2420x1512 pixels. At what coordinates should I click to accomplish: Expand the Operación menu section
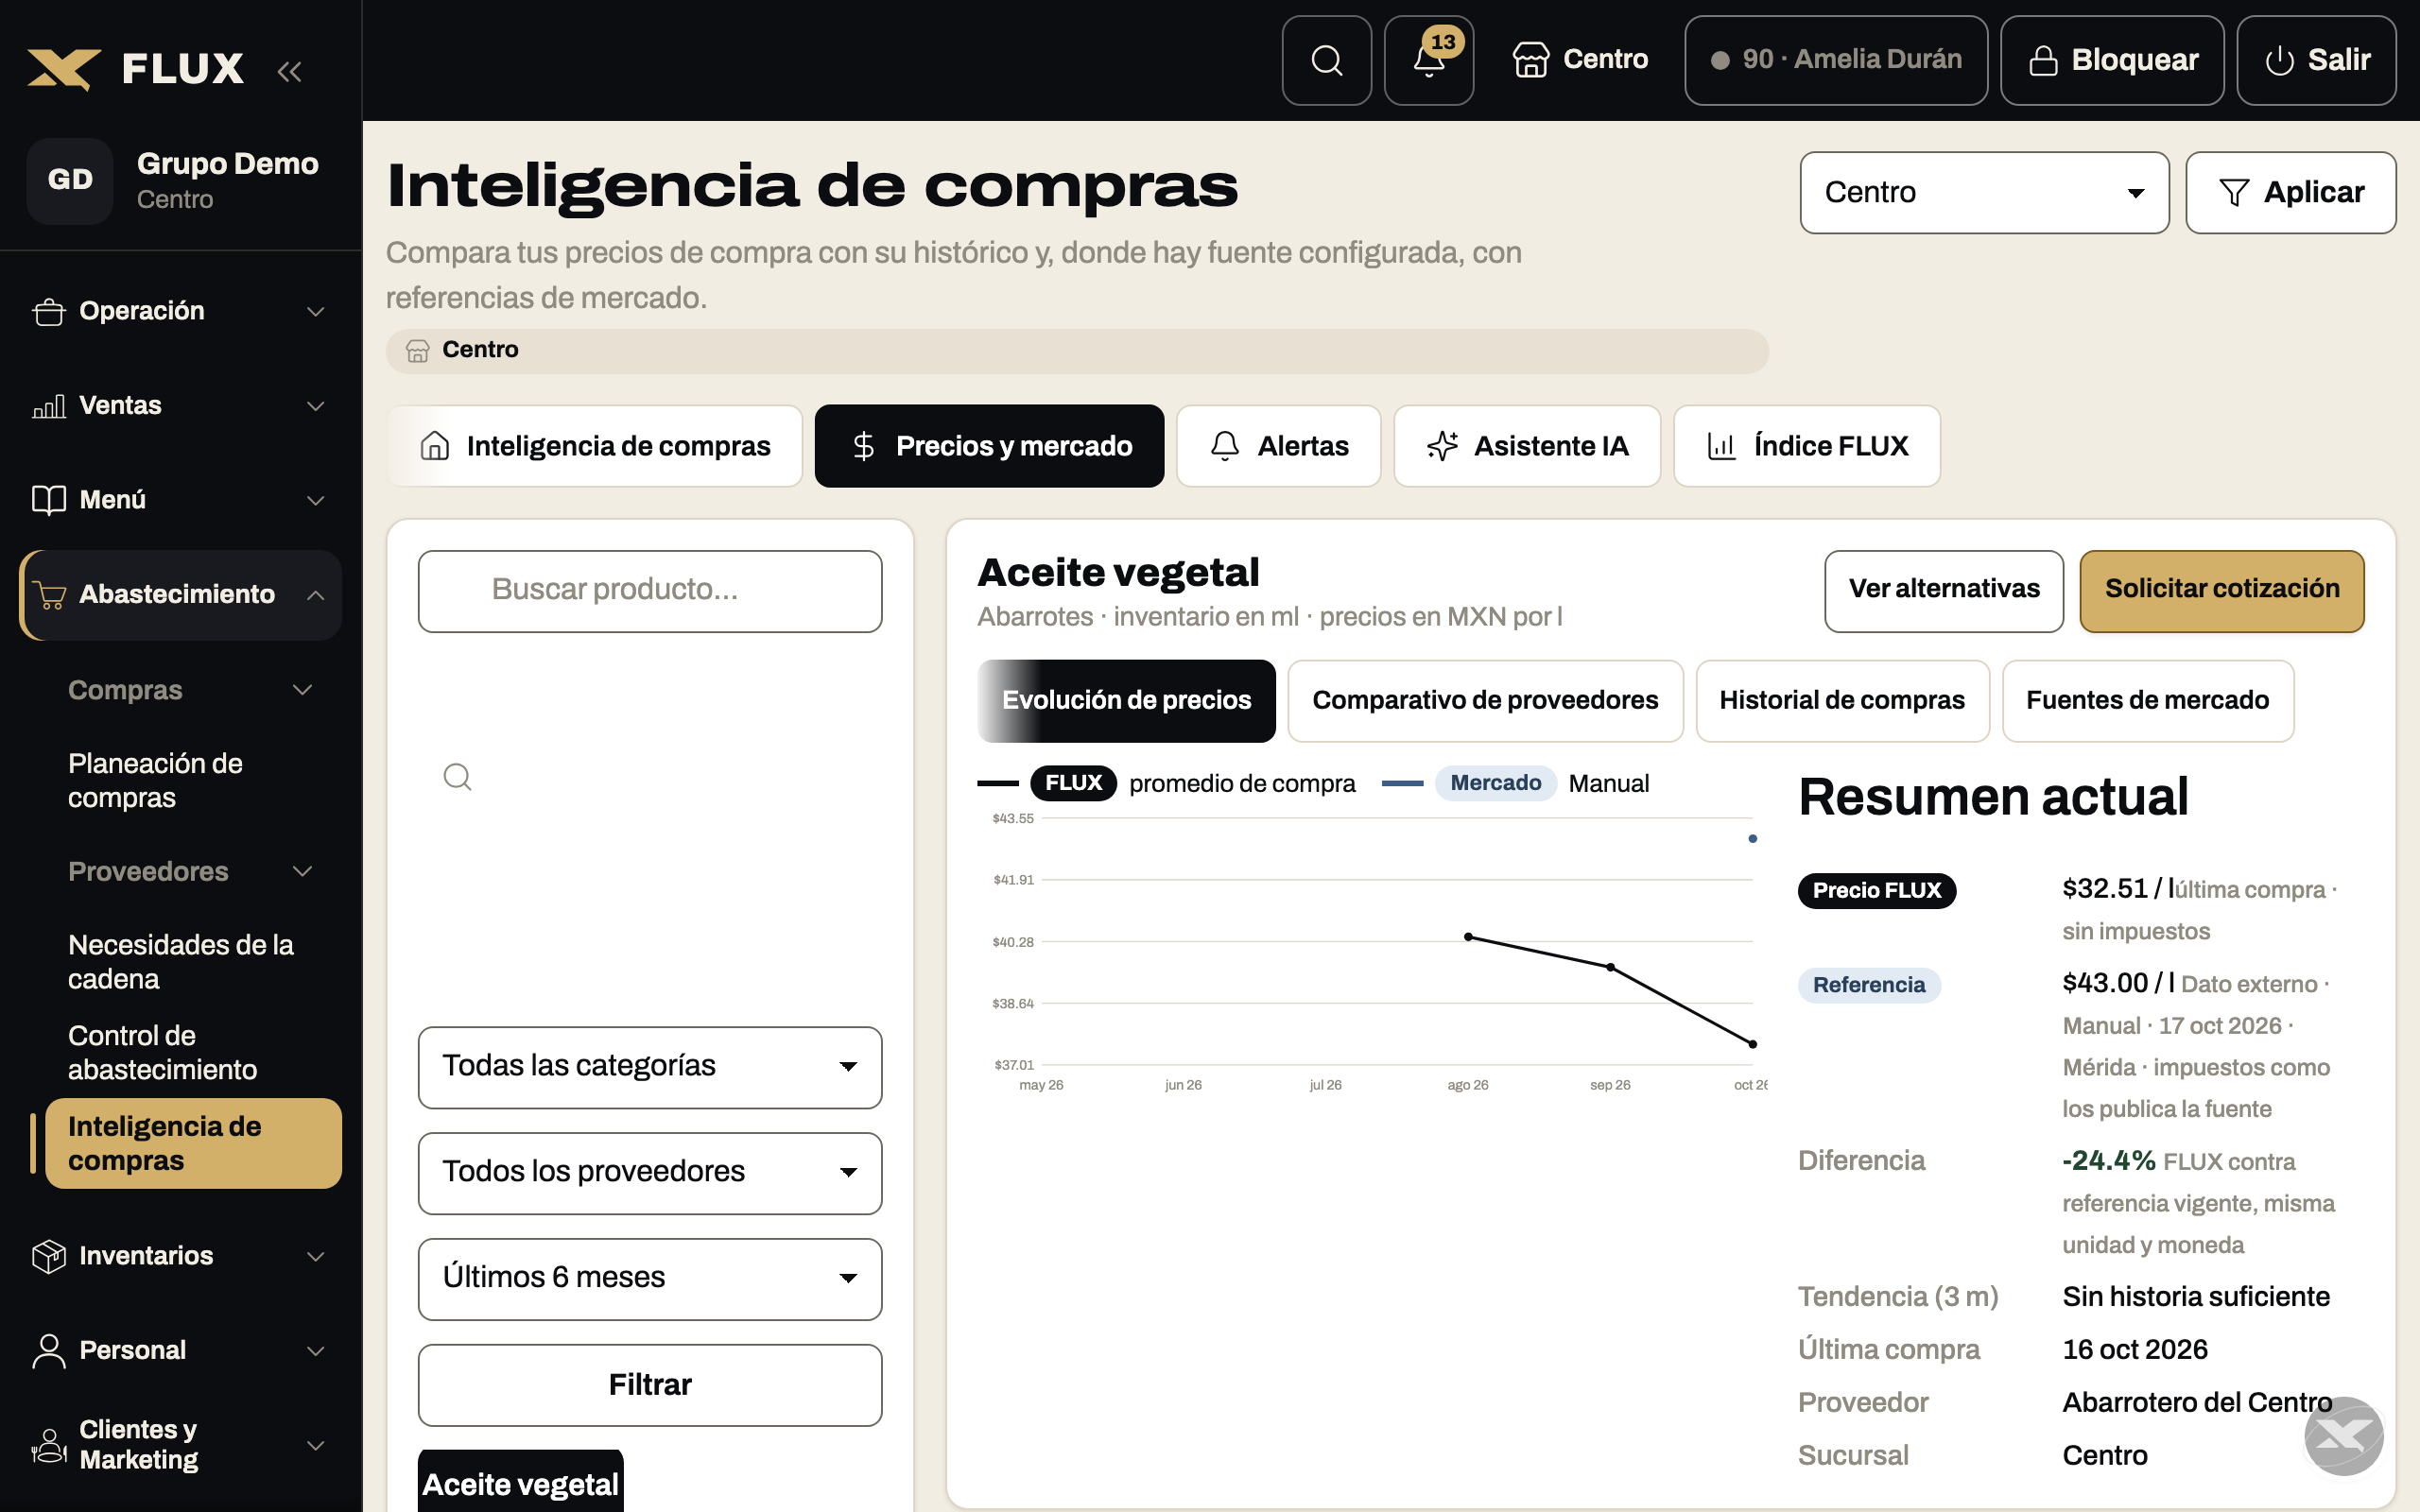tap(180, 312)
